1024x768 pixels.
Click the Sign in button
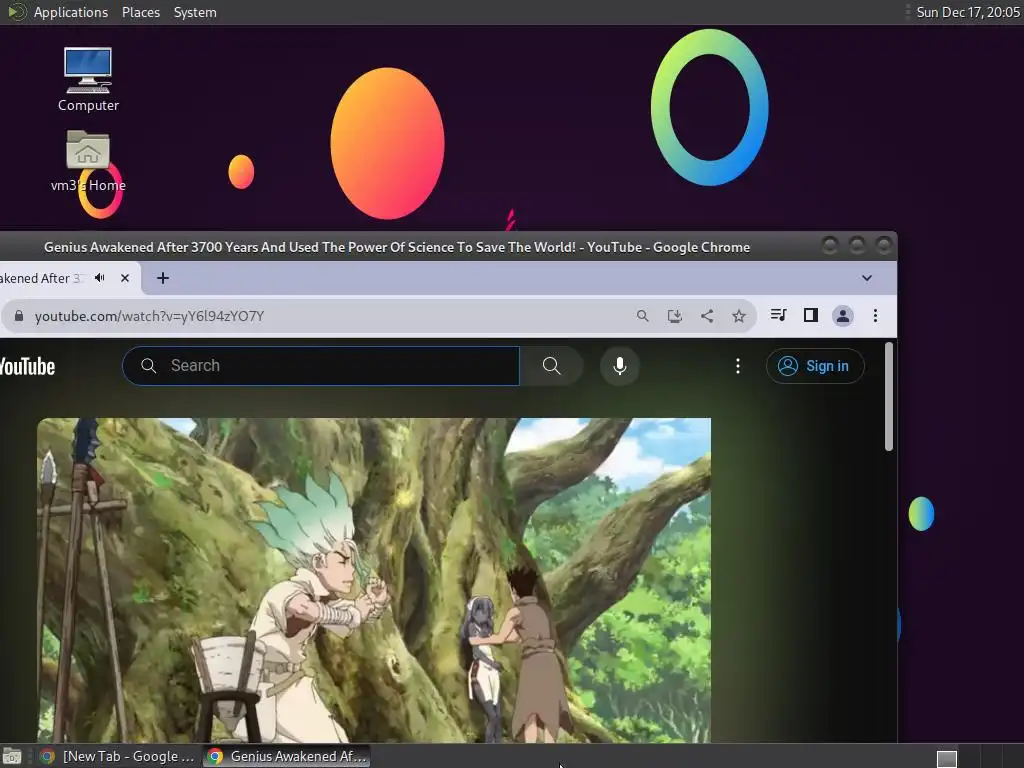(x=815, y=366)
